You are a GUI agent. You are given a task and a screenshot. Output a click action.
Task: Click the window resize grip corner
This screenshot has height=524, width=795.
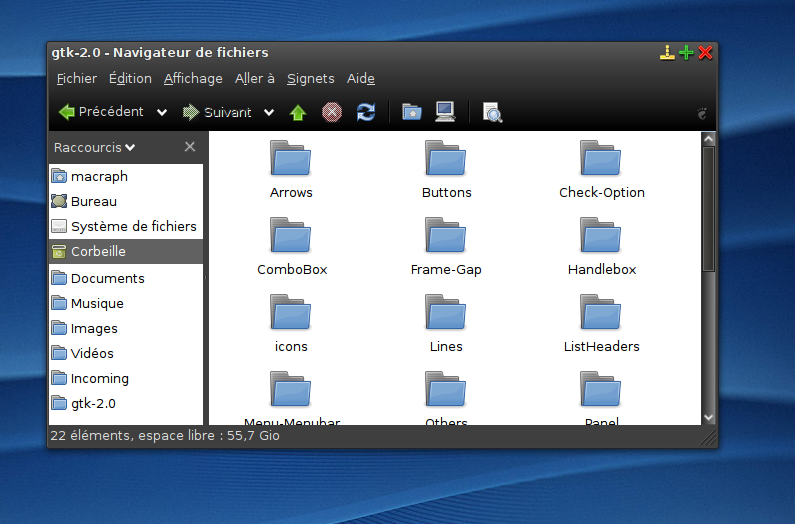[709, 438]
